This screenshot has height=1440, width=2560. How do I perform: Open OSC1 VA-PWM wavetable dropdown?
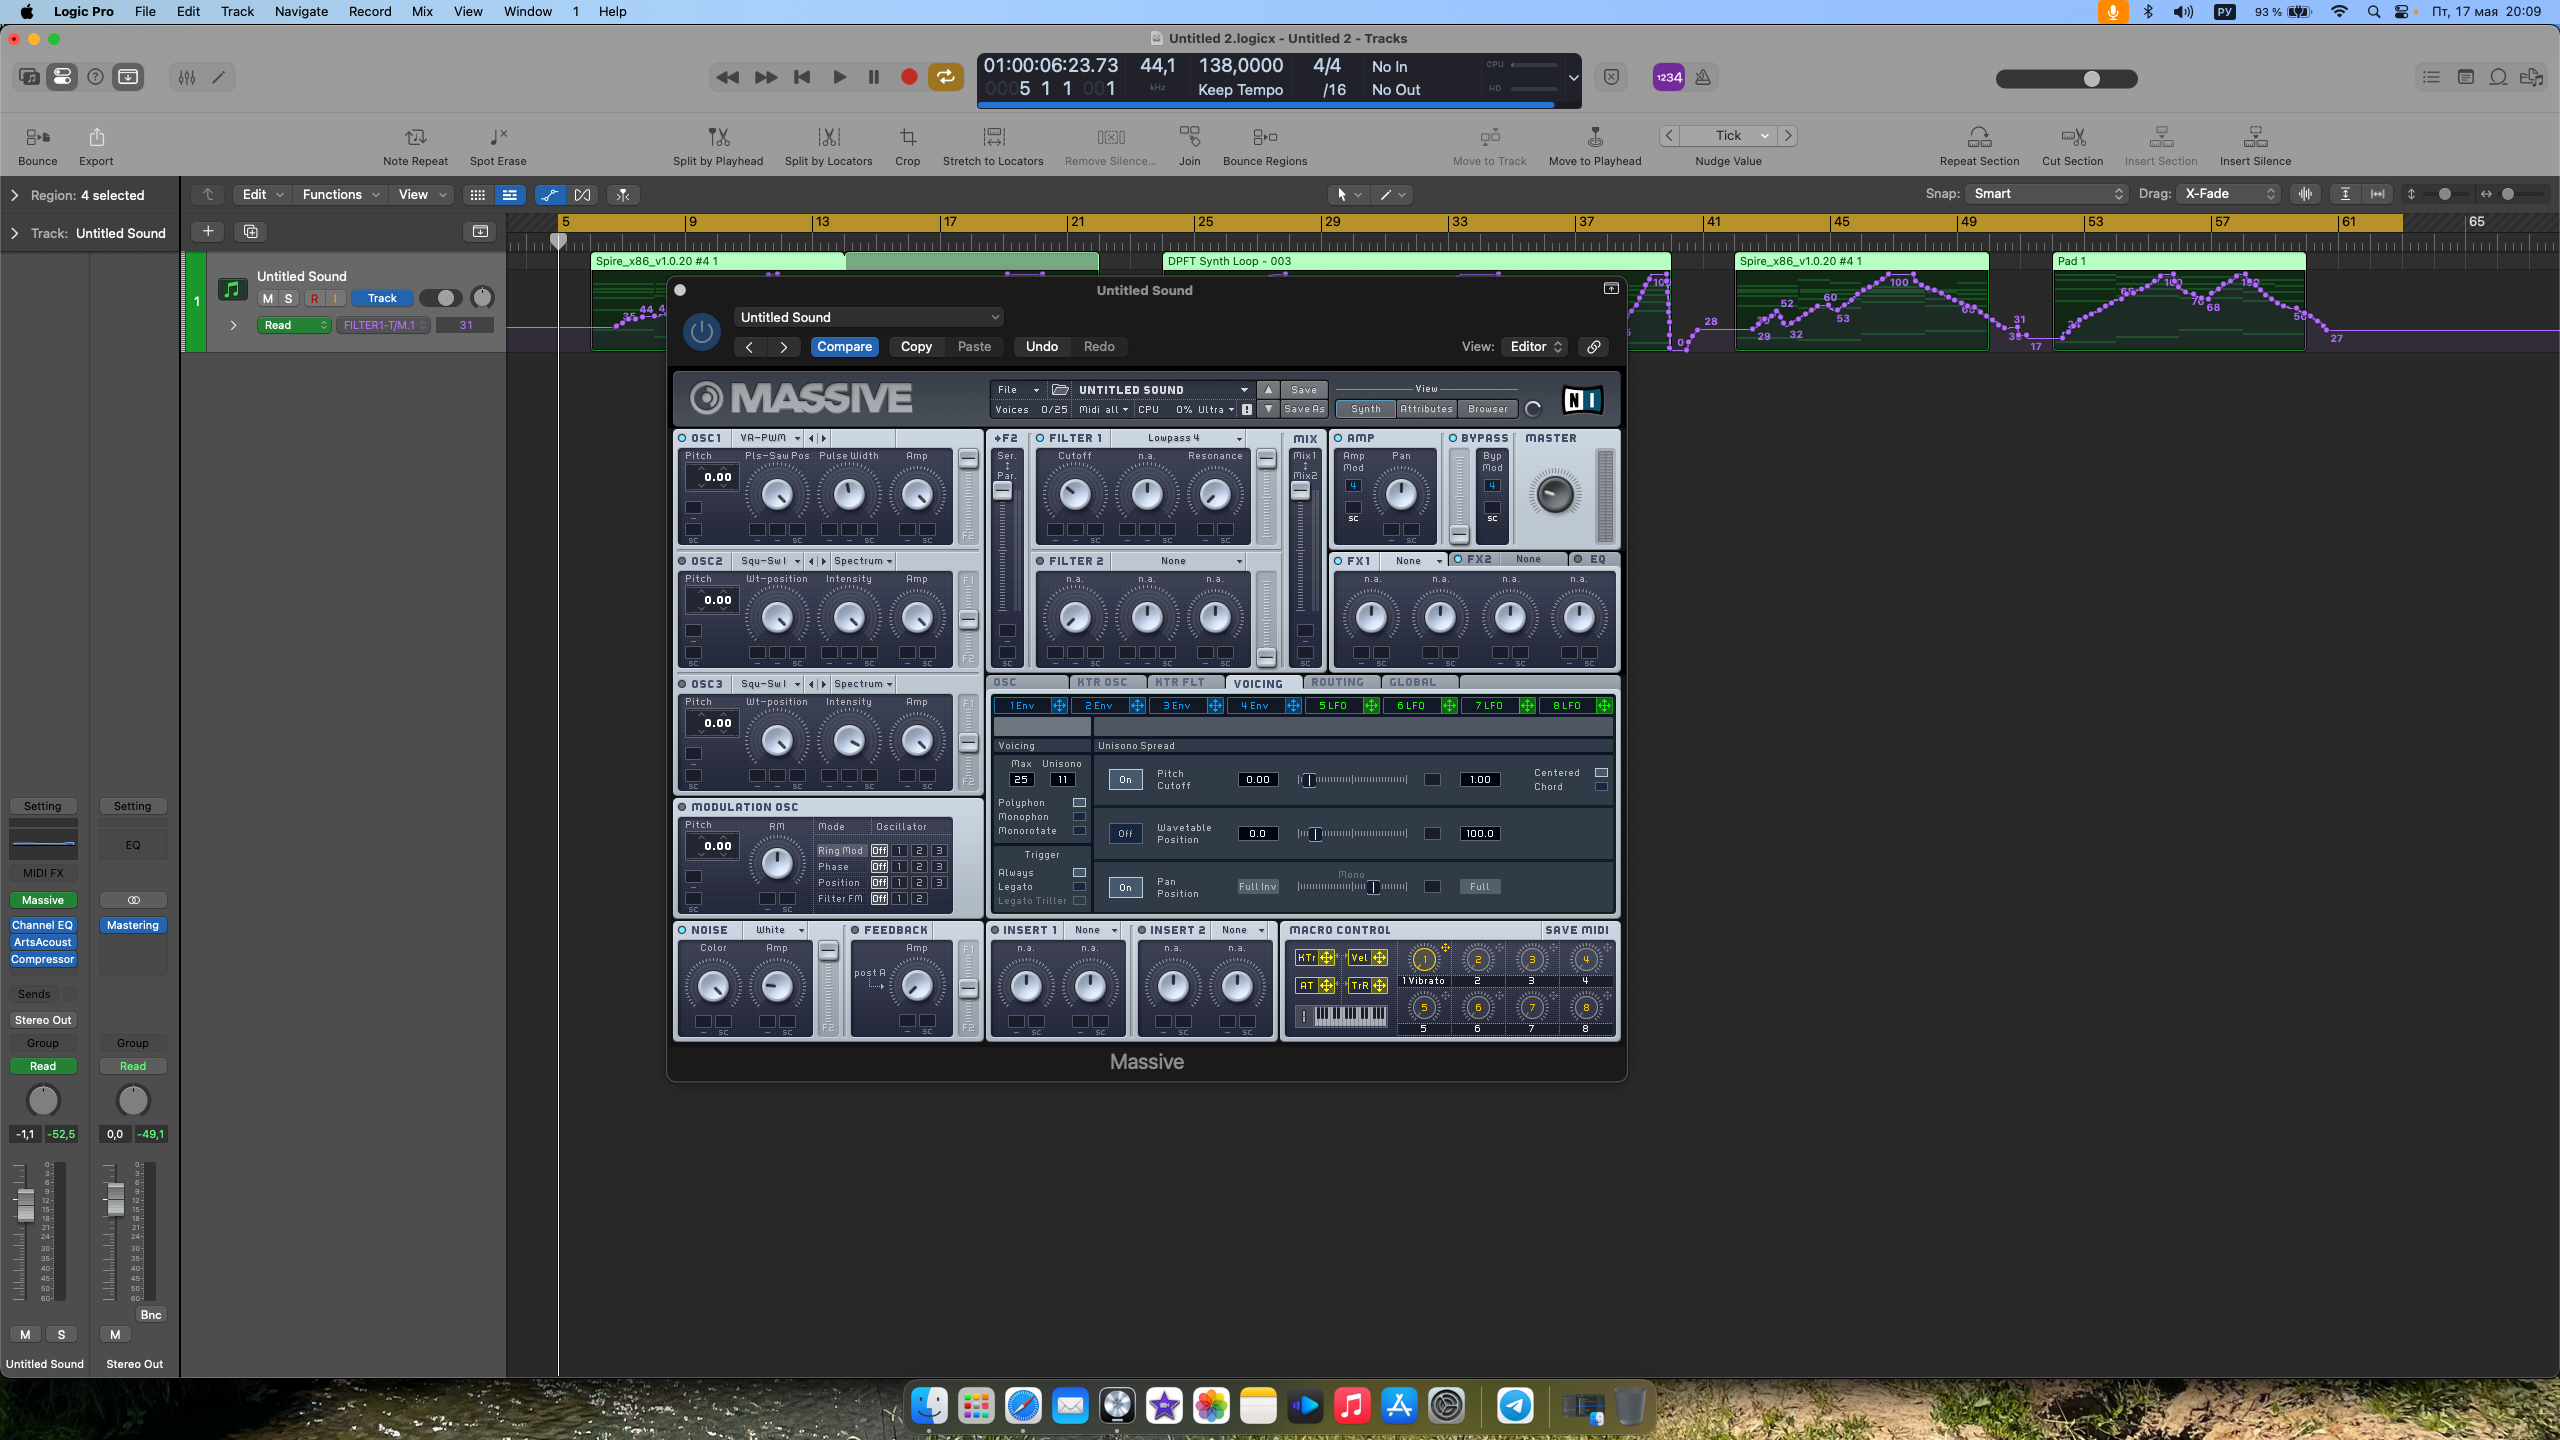click(x=769, y=438)
